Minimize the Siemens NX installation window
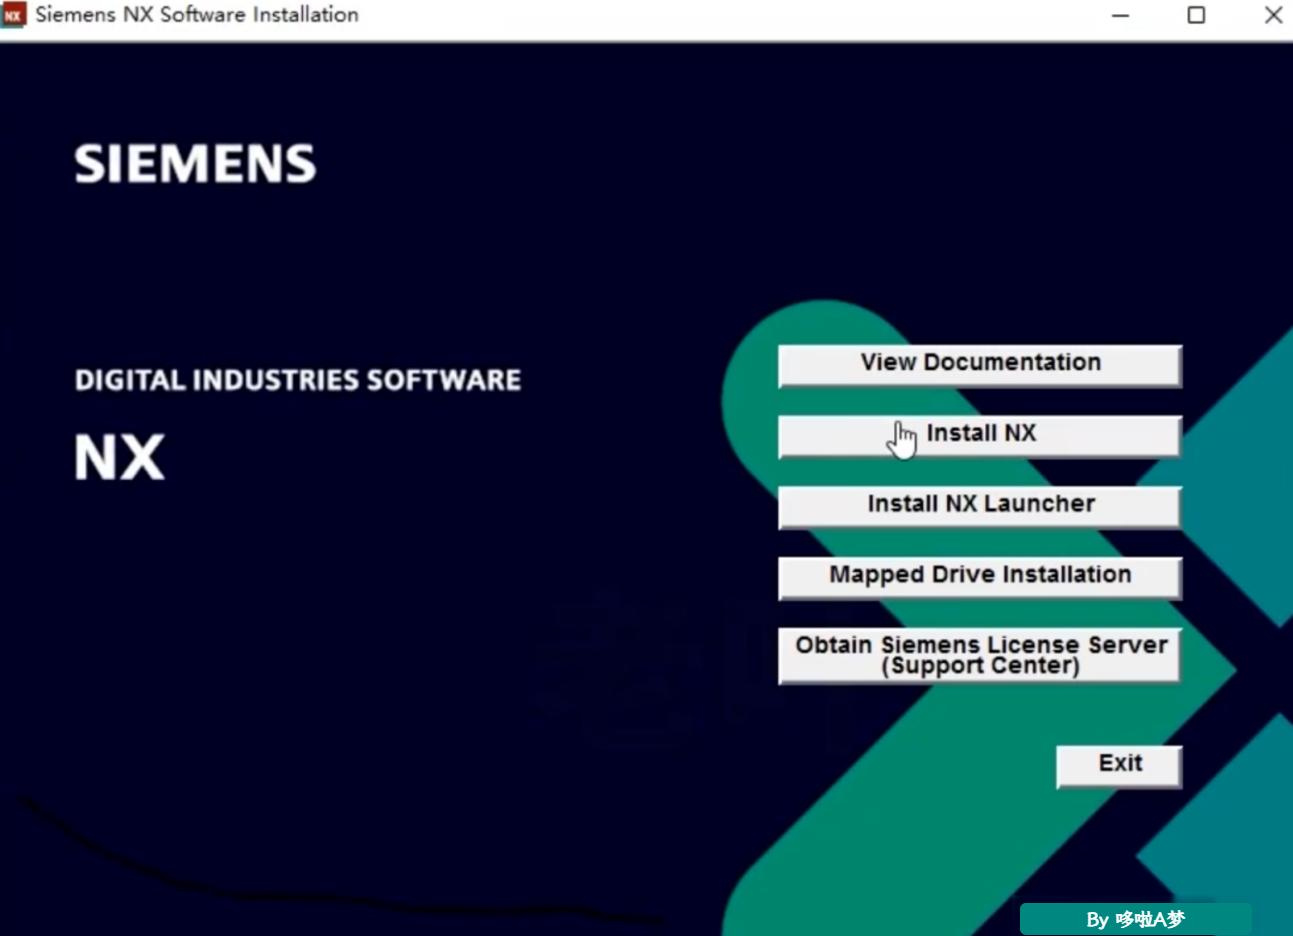1293x936 pixels. click(x=1120, y=15)
